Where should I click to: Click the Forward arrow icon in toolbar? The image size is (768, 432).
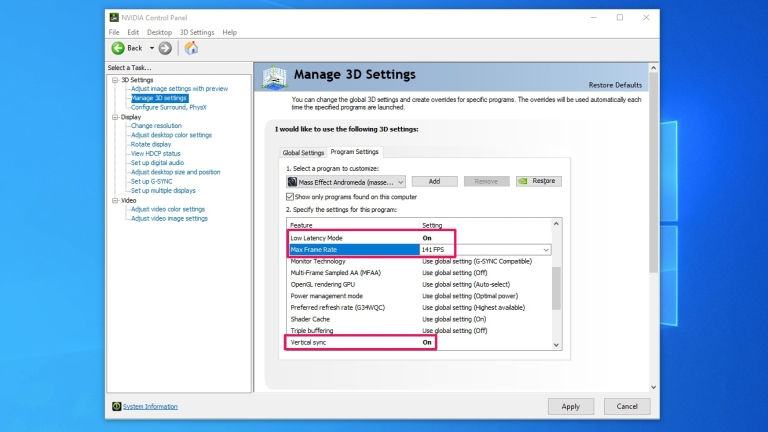click(x=165, y=48)
